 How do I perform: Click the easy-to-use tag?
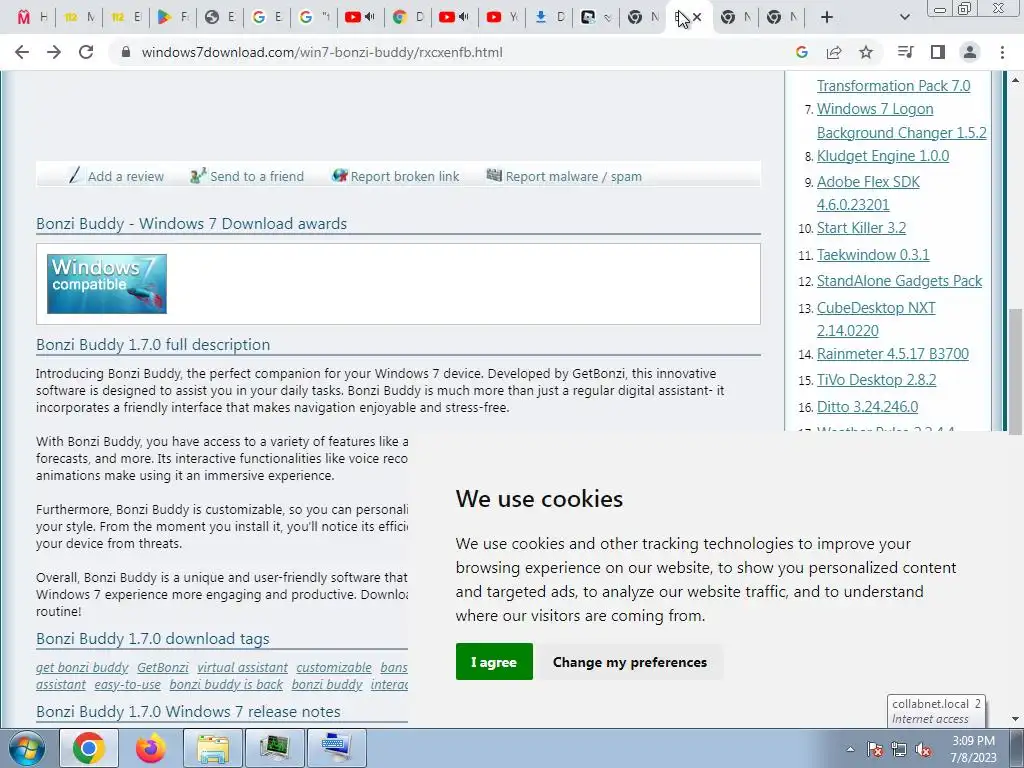127,684
